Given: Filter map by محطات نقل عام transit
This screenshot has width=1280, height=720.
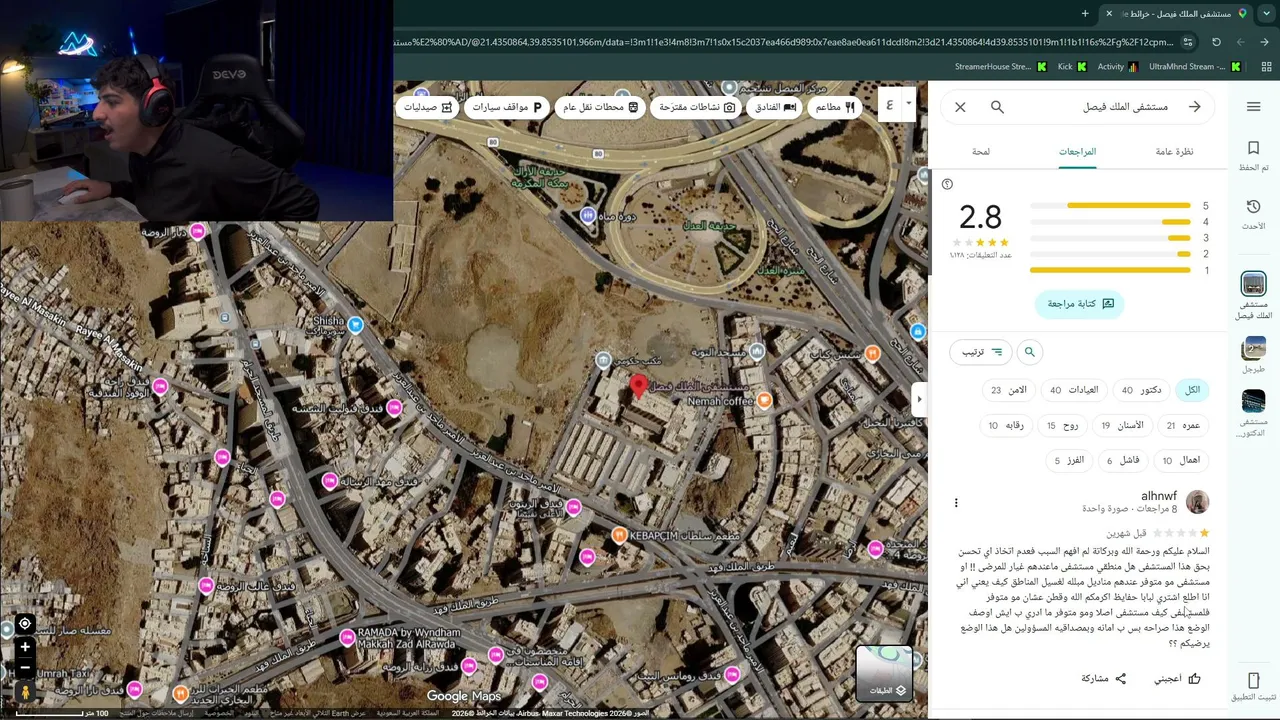Looking at the screenshot, I should click(600, 107).
